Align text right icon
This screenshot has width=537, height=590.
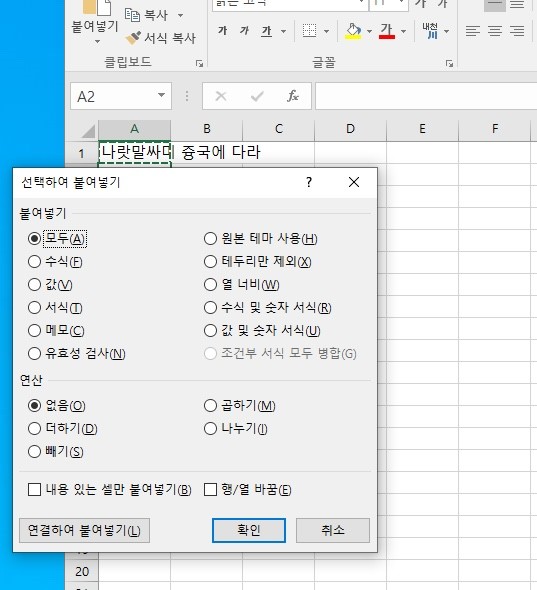point(517,31)
